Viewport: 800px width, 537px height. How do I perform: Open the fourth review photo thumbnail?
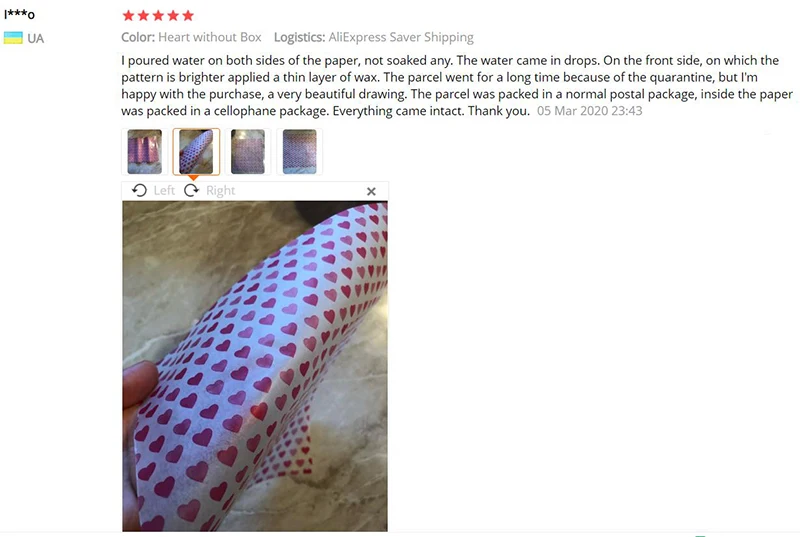point(299,151)
